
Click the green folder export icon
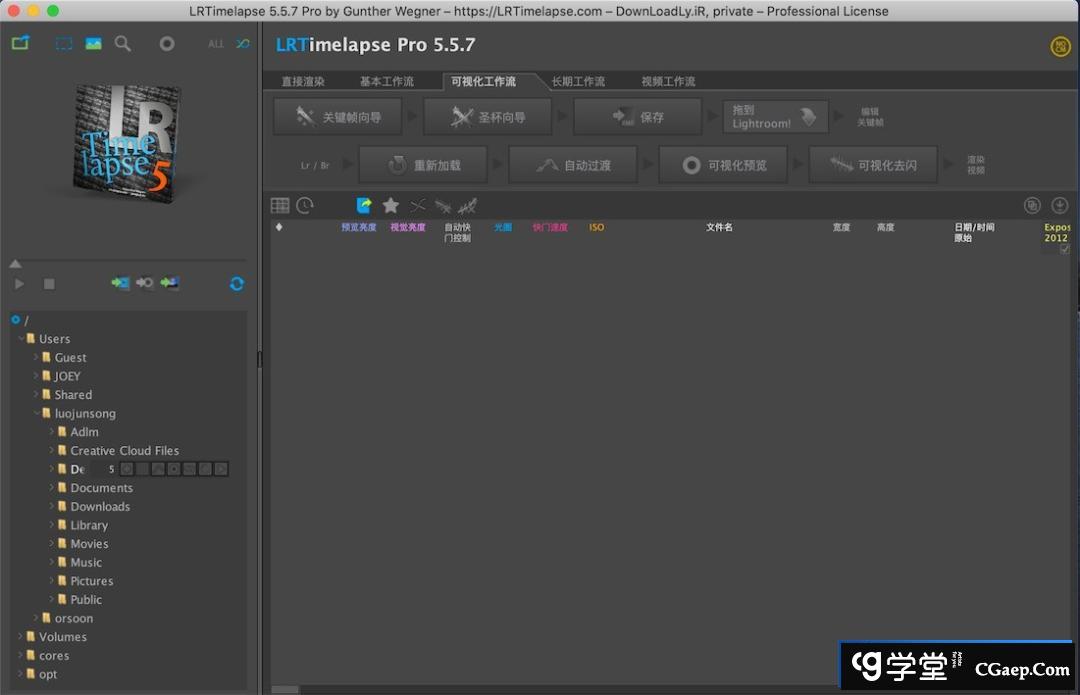tap(20, 44)
